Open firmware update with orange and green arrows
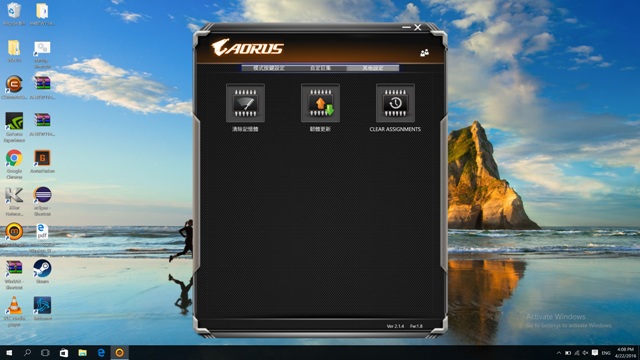The width and height of the screenshot is (640, 360). (320, 103)
